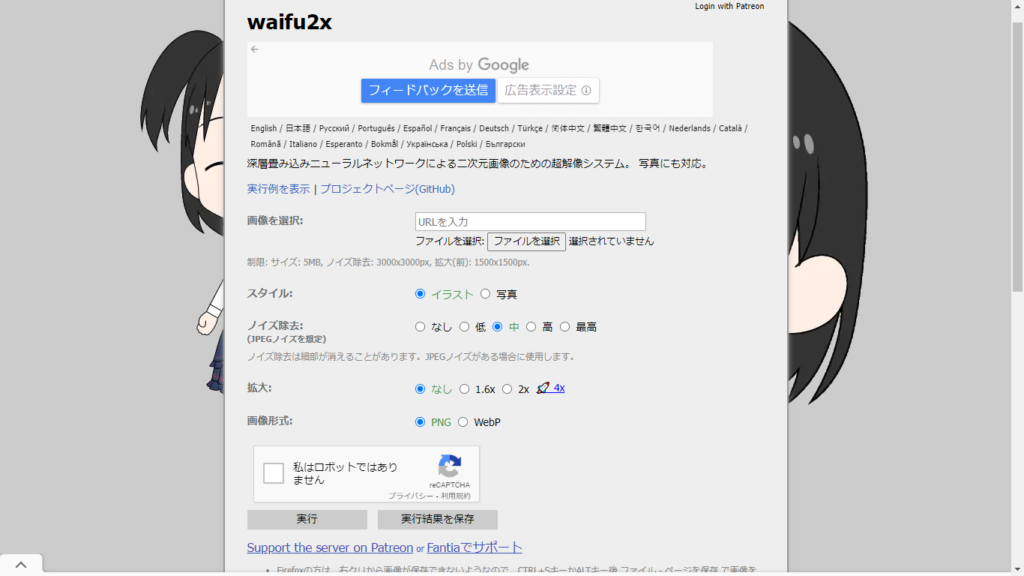Click the back arrow in the ad banner
Viewport: 1024px width, 576px height.
point(255,49)
